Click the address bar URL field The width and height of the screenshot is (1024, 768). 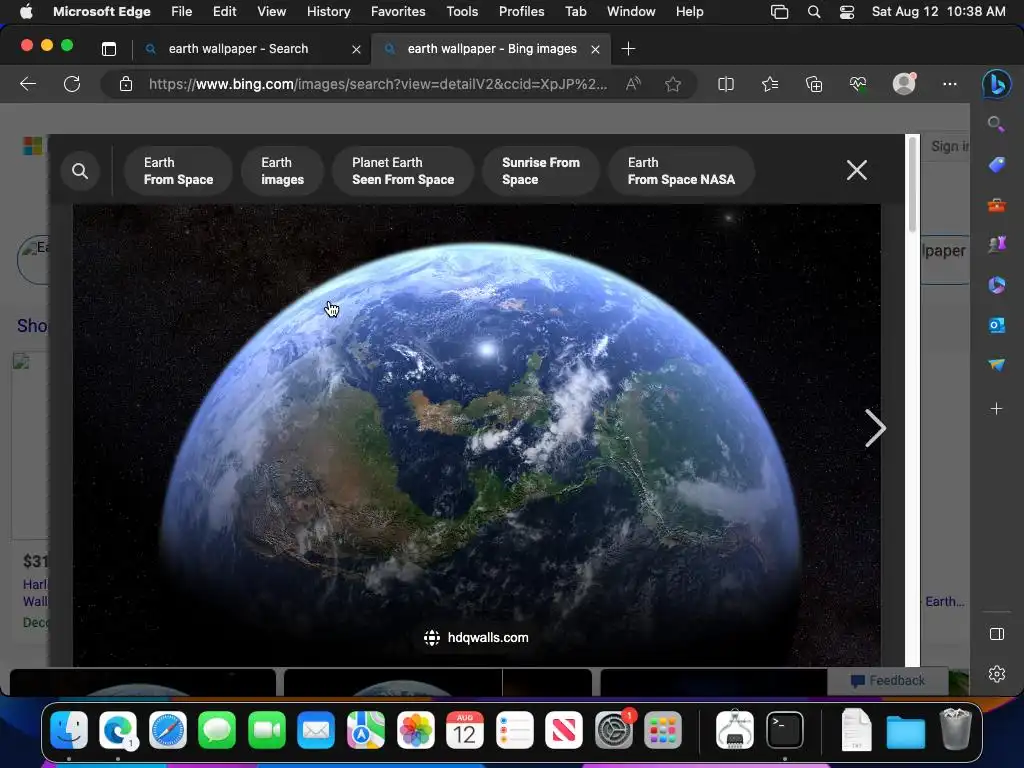pyautogui.click(x=377, y=84)
